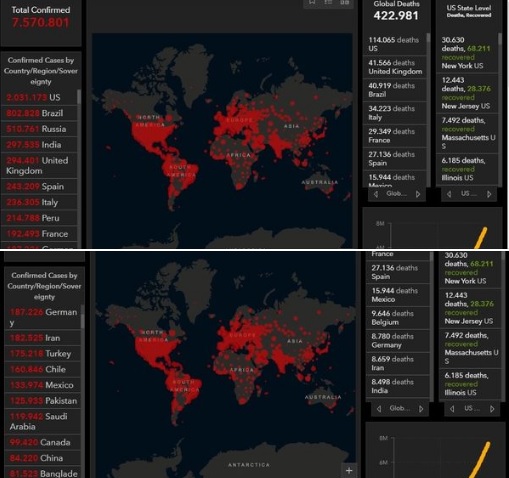The image size is (509, 478).
Task: Select Italy 34.223 deaths entry
Action: (x=394, y=113)
